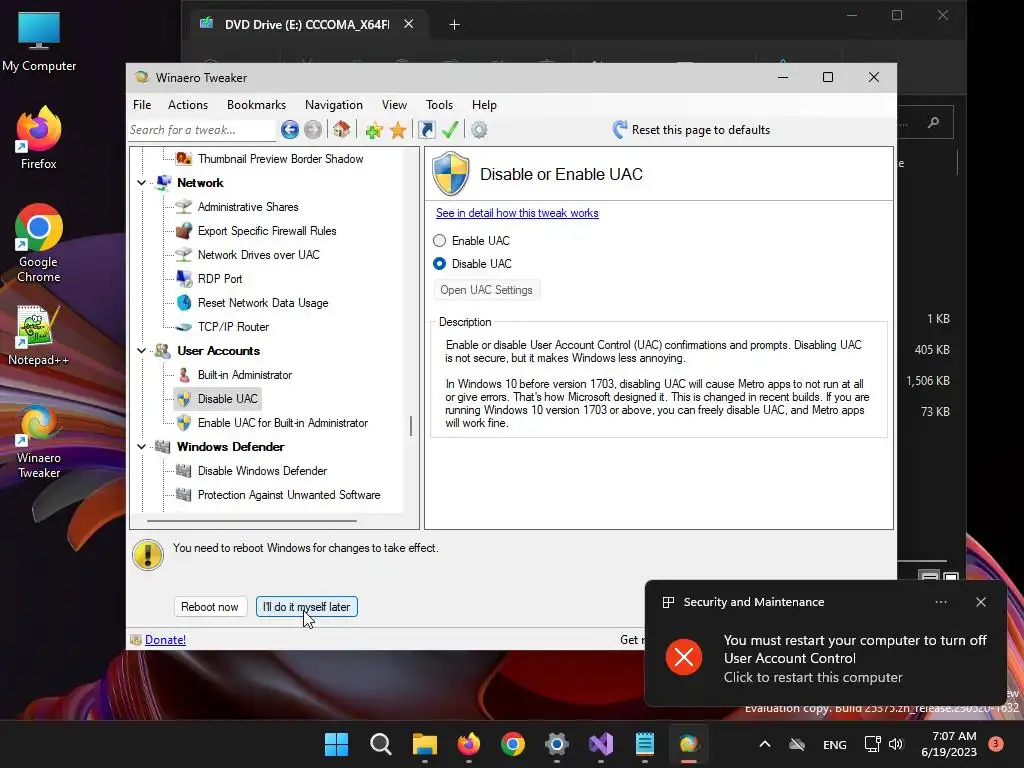Dismiss the Security and Maintenance notification
Image resolution: width=1024 pixels, height=768 pixels.
point(981,602)
